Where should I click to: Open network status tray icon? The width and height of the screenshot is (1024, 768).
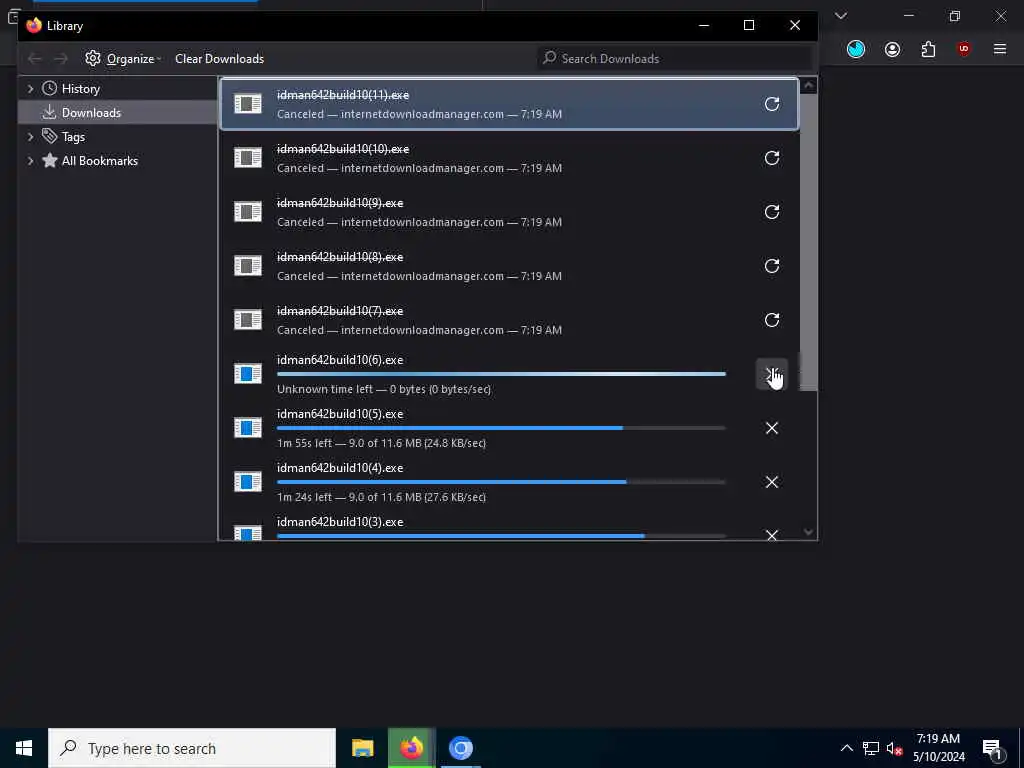(x=871, y=748)
